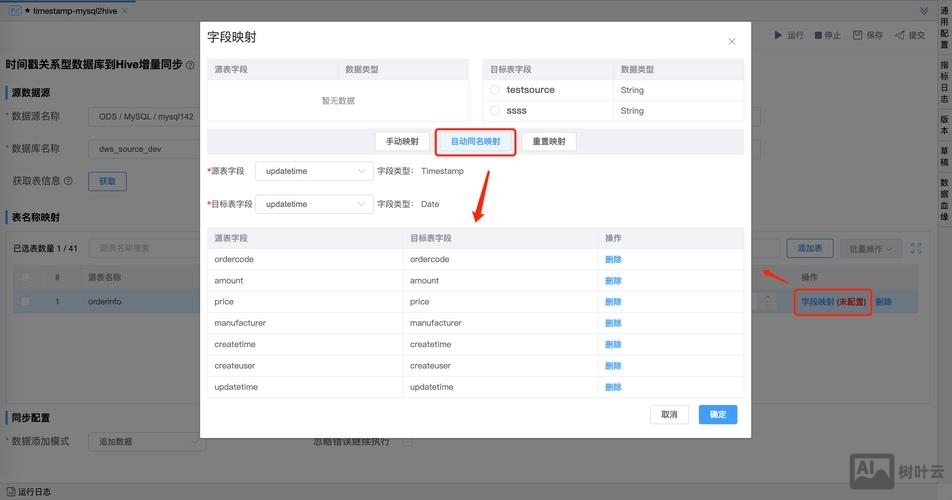
Task: Click the 获取 button
Action: [x=107, y=181]
